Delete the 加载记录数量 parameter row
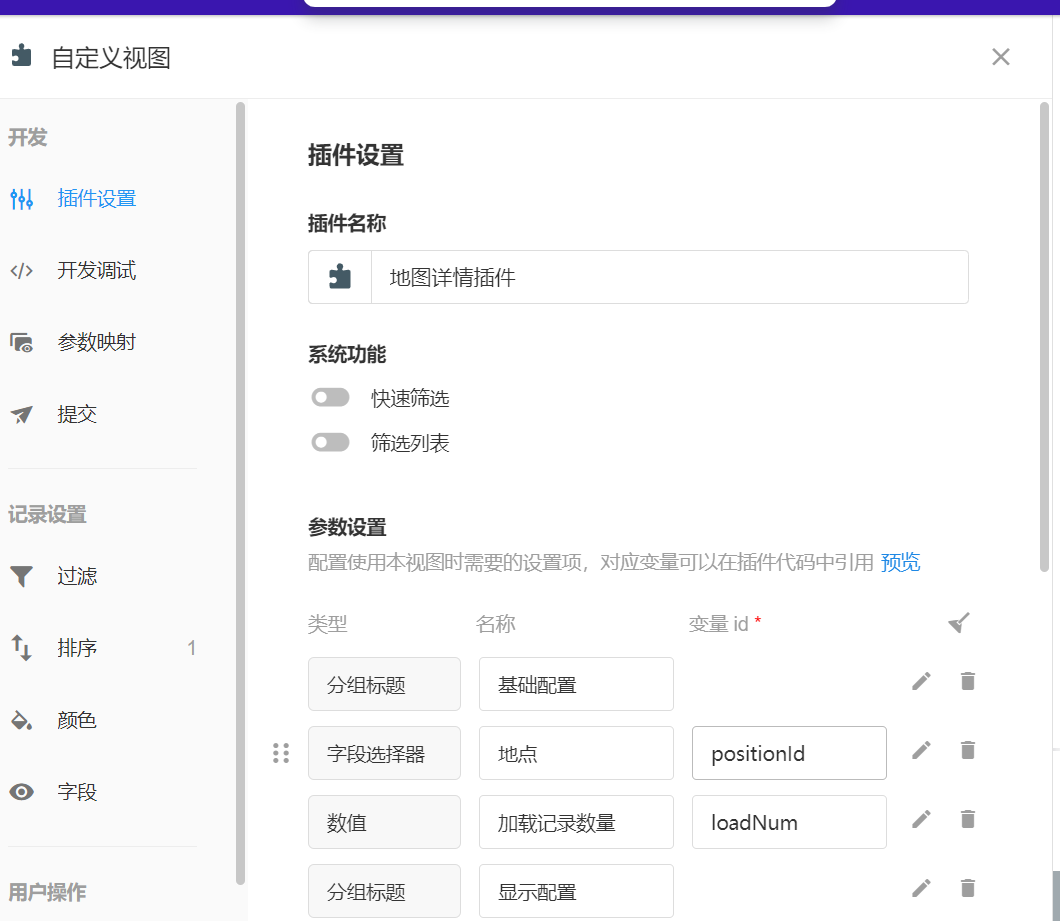The width and height of the screenshot is (1060, 921). [967, 820]
